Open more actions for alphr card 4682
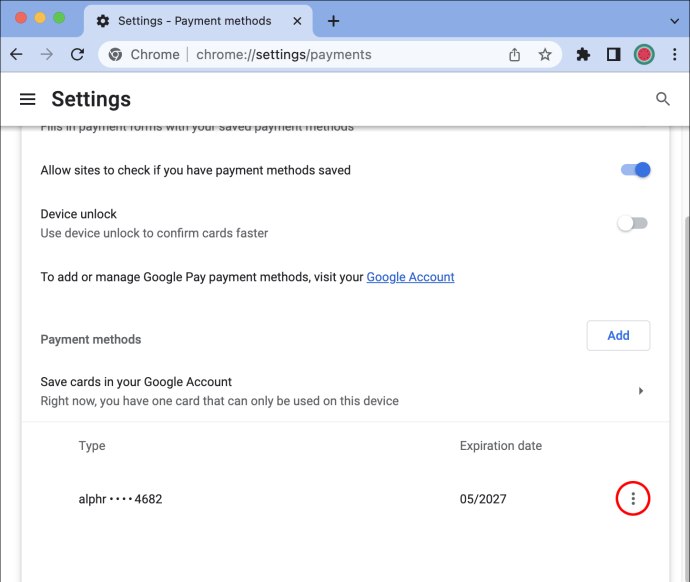690x582 pixels. 633,498
